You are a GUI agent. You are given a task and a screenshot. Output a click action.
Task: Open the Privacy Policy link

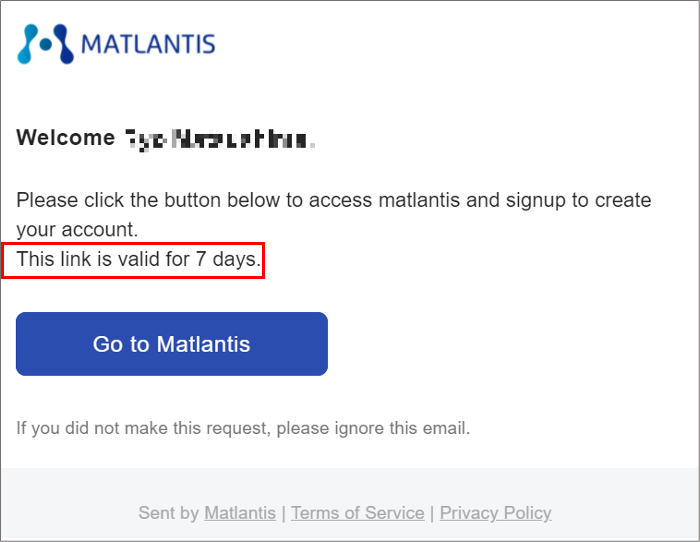[495, 513]
